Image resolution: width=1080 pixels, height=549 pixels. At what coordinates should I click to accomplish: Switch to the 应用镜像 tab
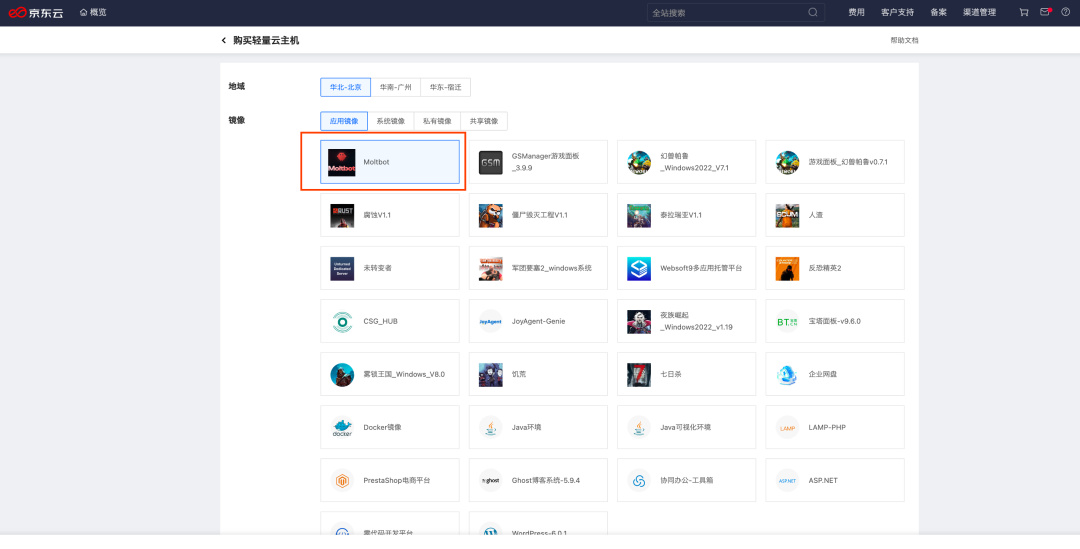click(x=344, y=121)
